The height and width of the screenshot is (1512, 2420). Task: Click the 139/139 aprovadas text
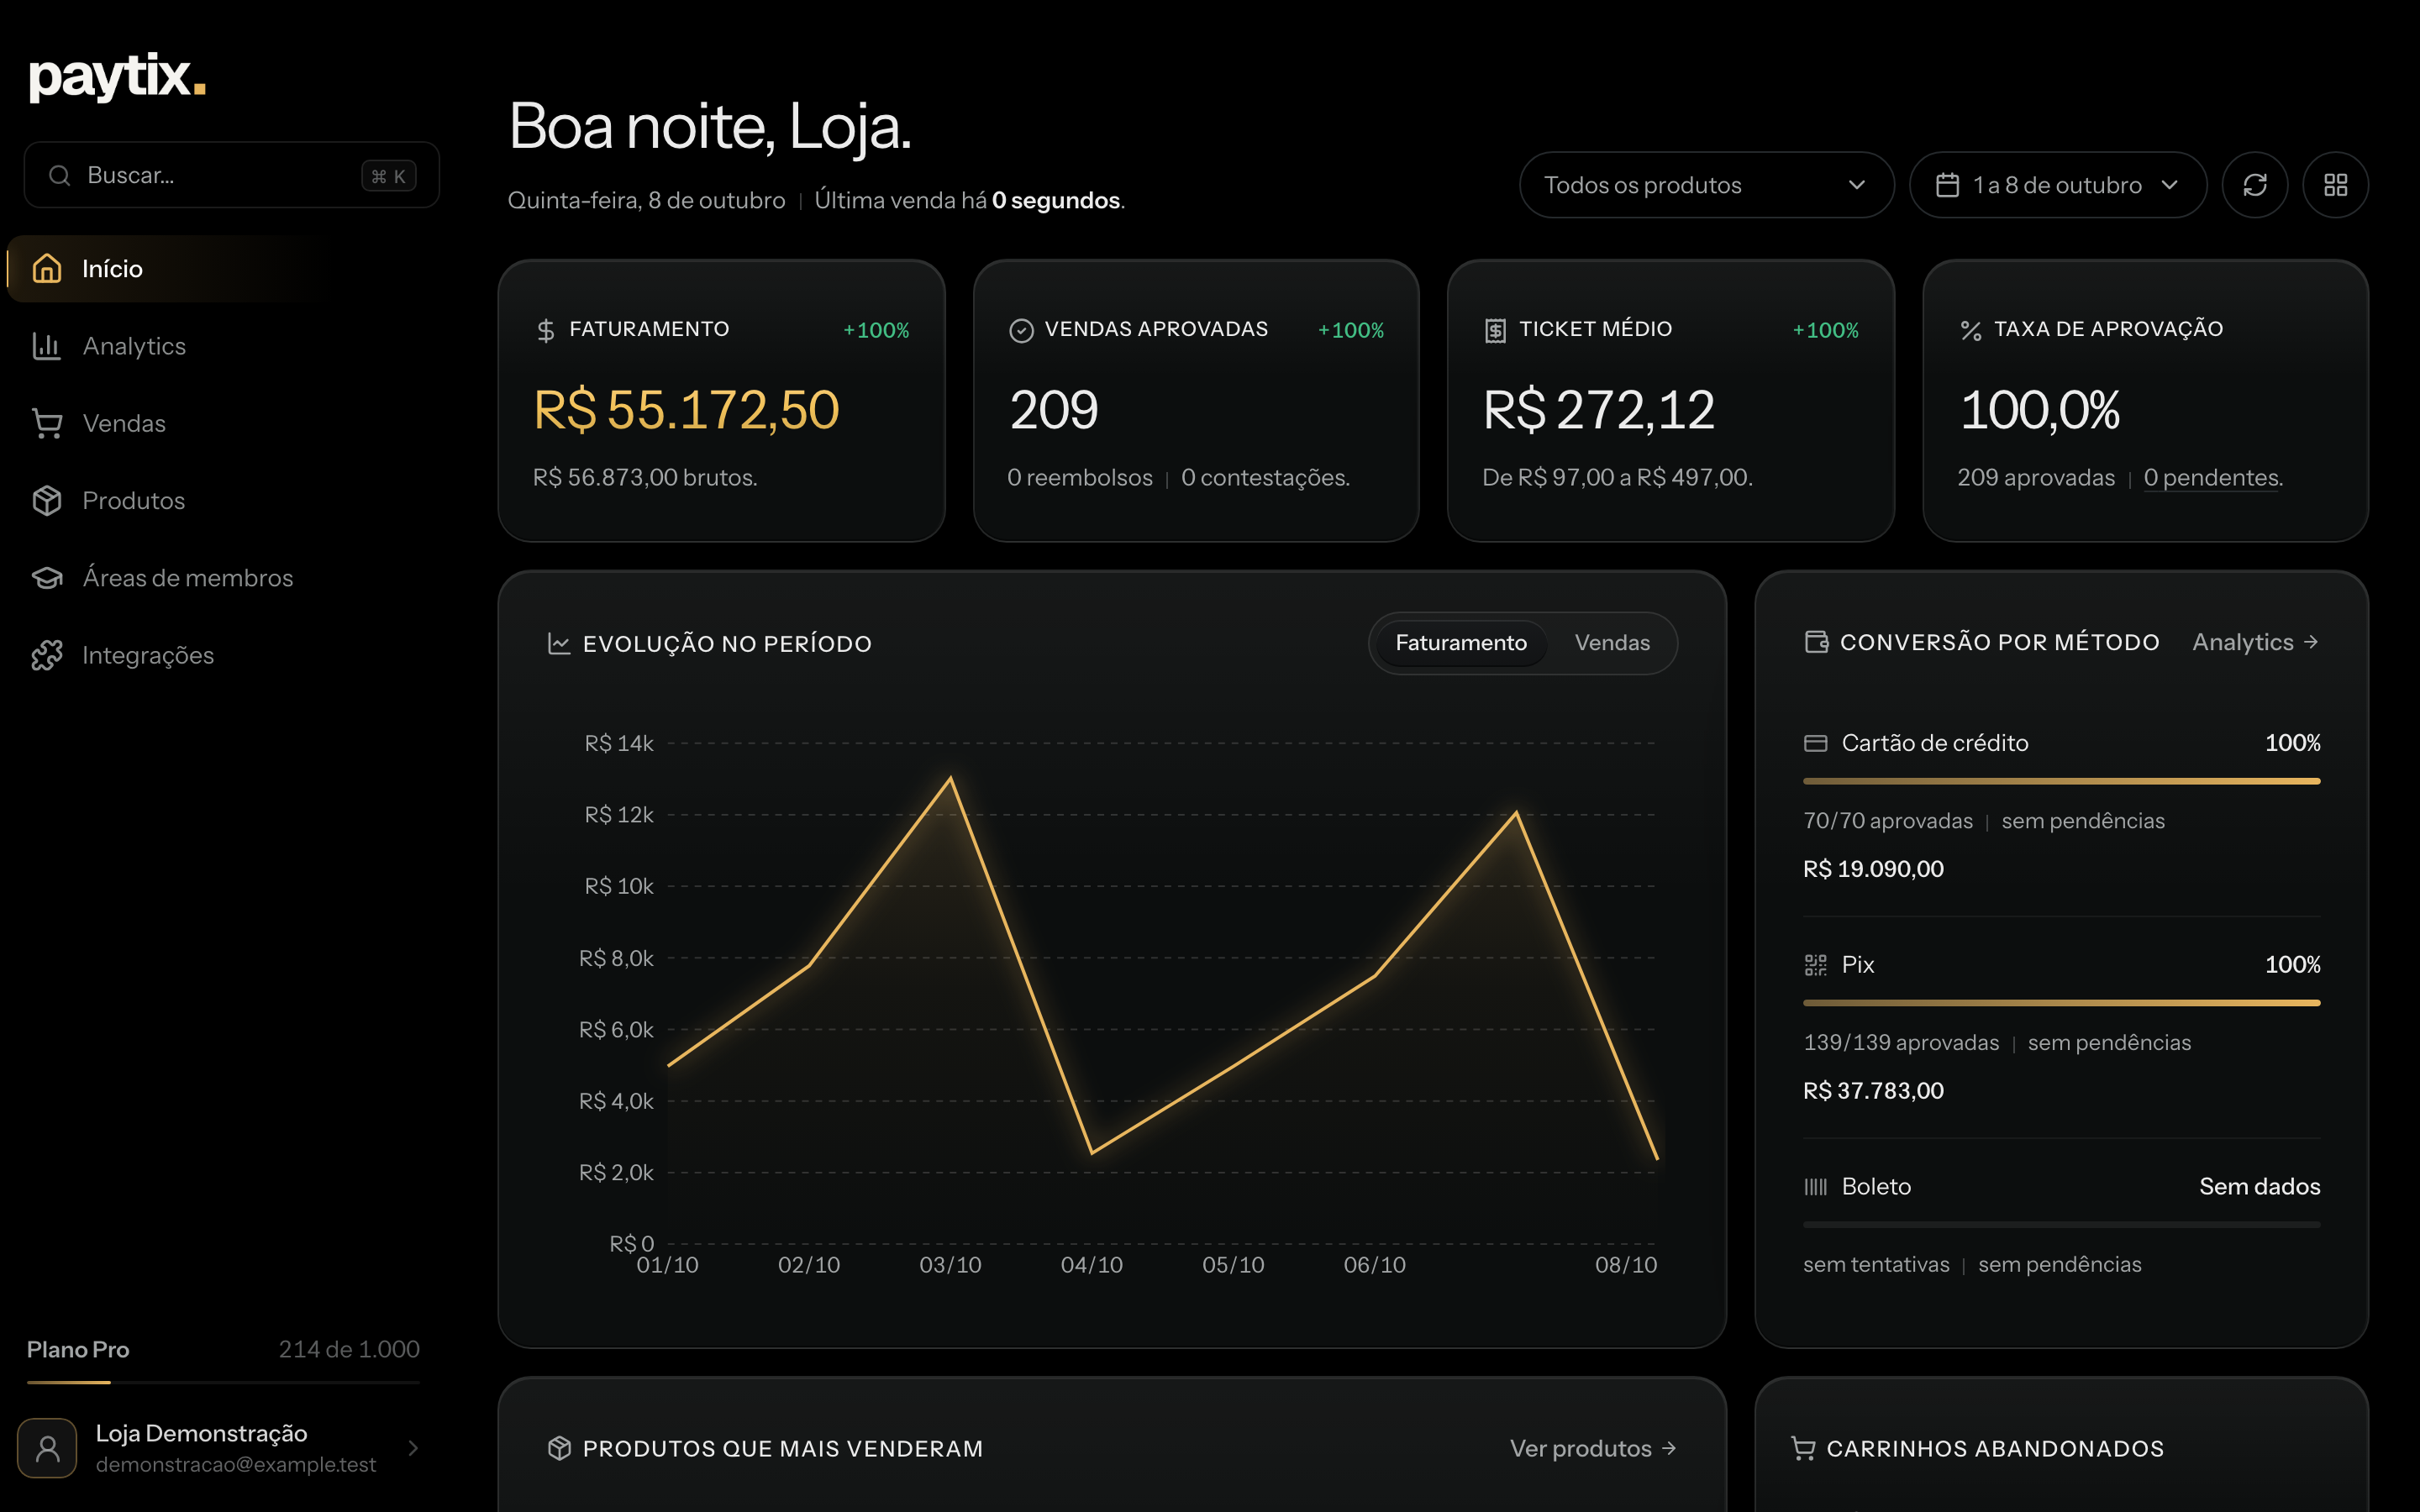(x=1901, y=1043)
